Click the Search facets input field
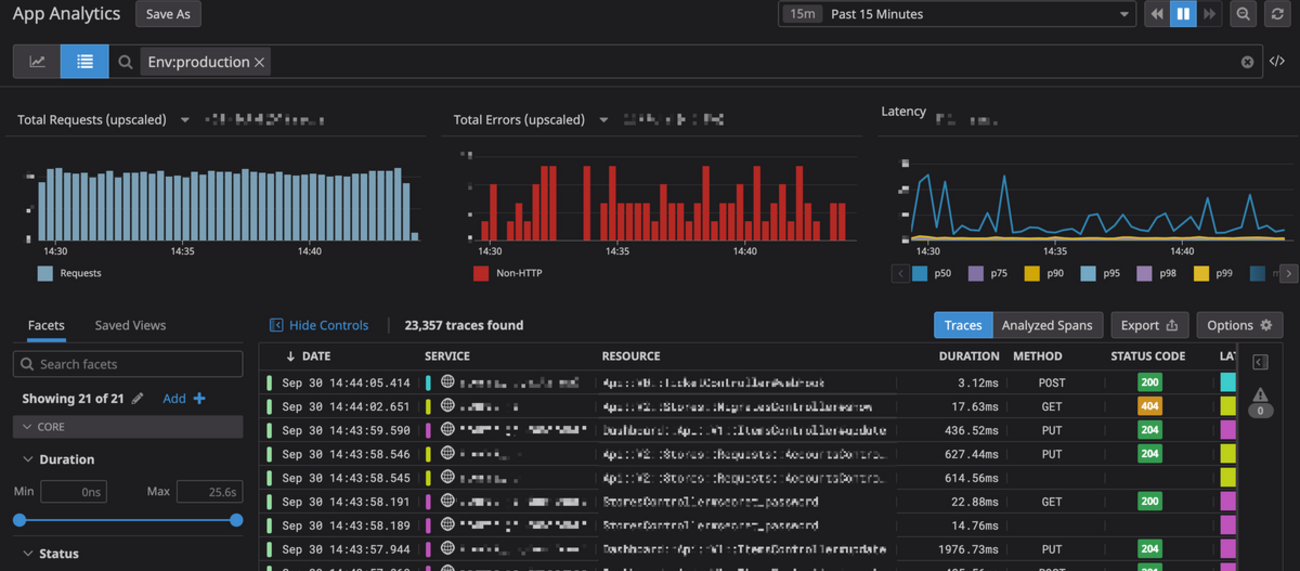This screenshot has width=1300, height=571. [128, 364]
